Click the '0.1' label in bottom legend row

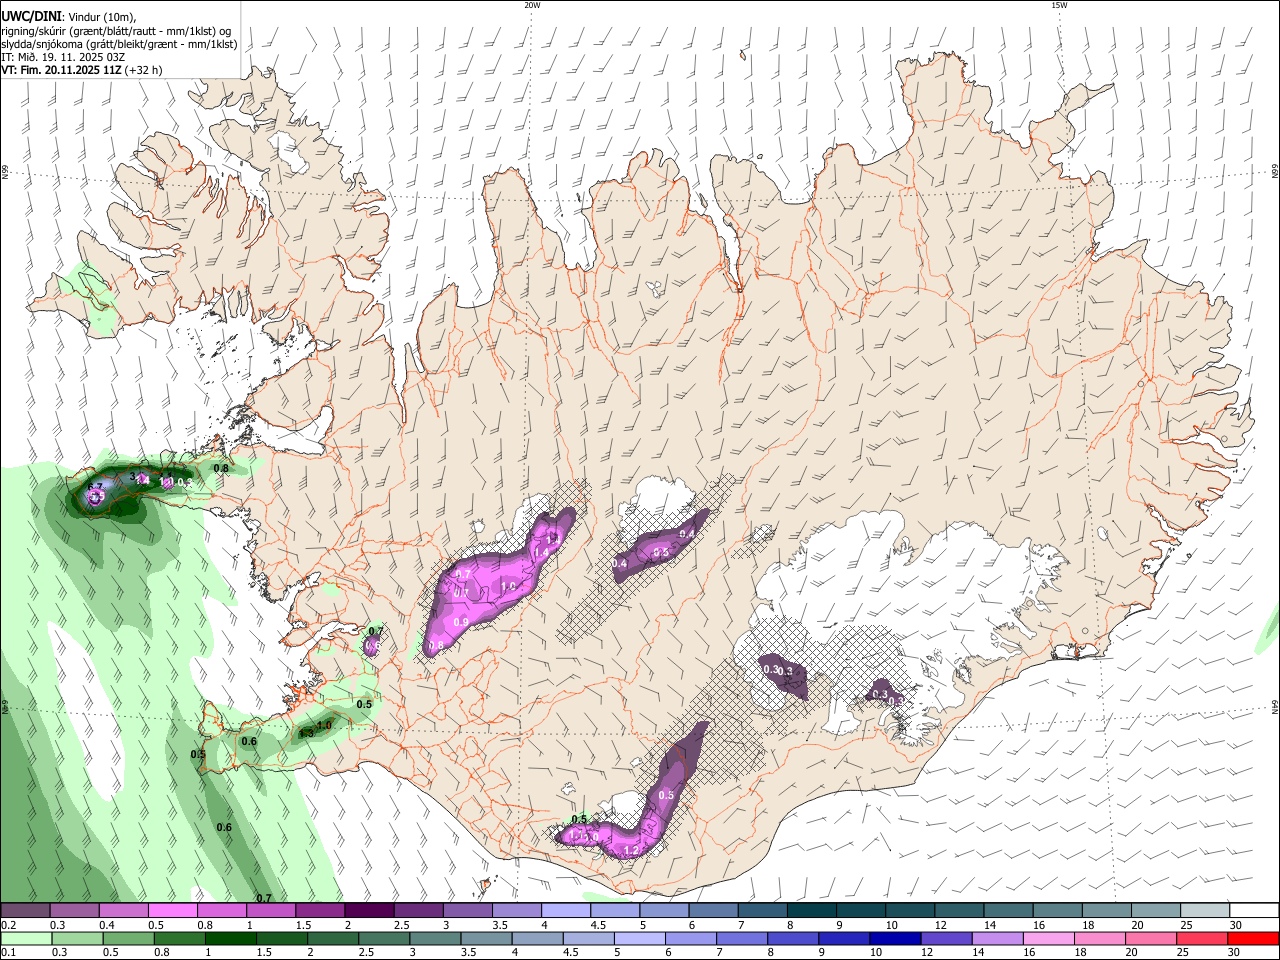click(x=9, y=953)
